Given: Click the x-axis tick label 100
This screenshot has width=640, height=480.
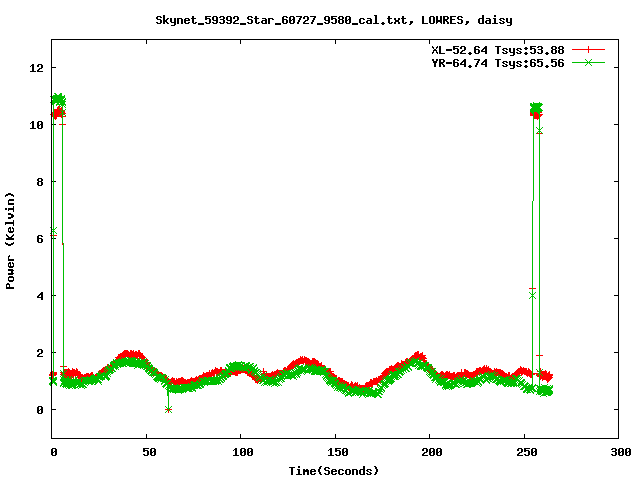Looking at the screenshot, I should click(x=243, y=452).
